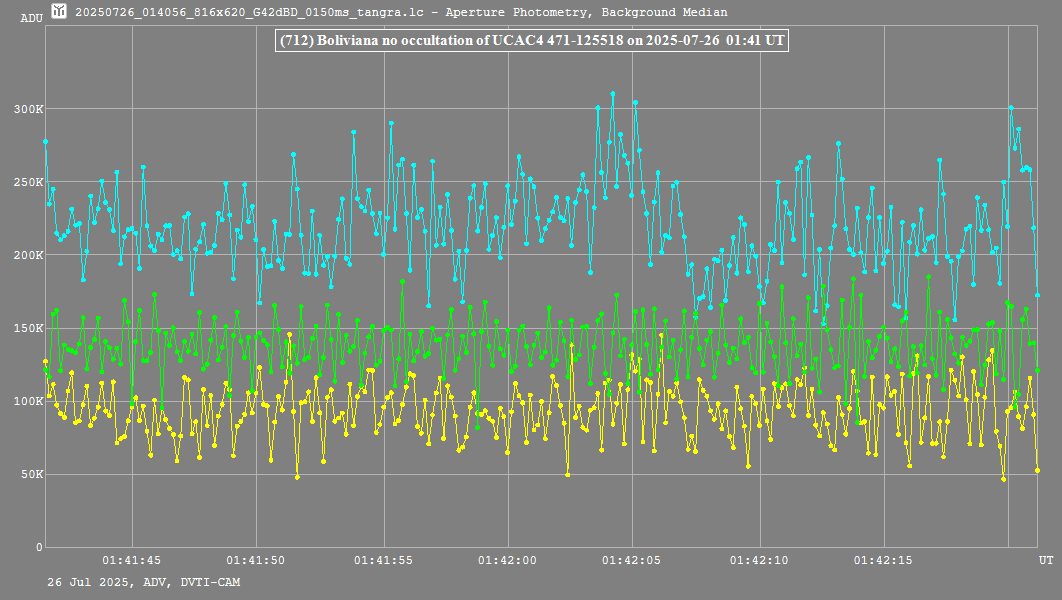The image size is (1062, 600).
Task: Jump to the 01:42:00 time label
Action: [508, 560]
